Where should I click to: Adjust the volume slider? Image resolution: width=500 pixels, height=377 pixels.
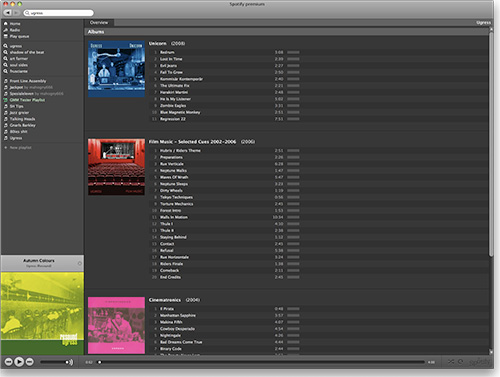[x=55, y=362]
